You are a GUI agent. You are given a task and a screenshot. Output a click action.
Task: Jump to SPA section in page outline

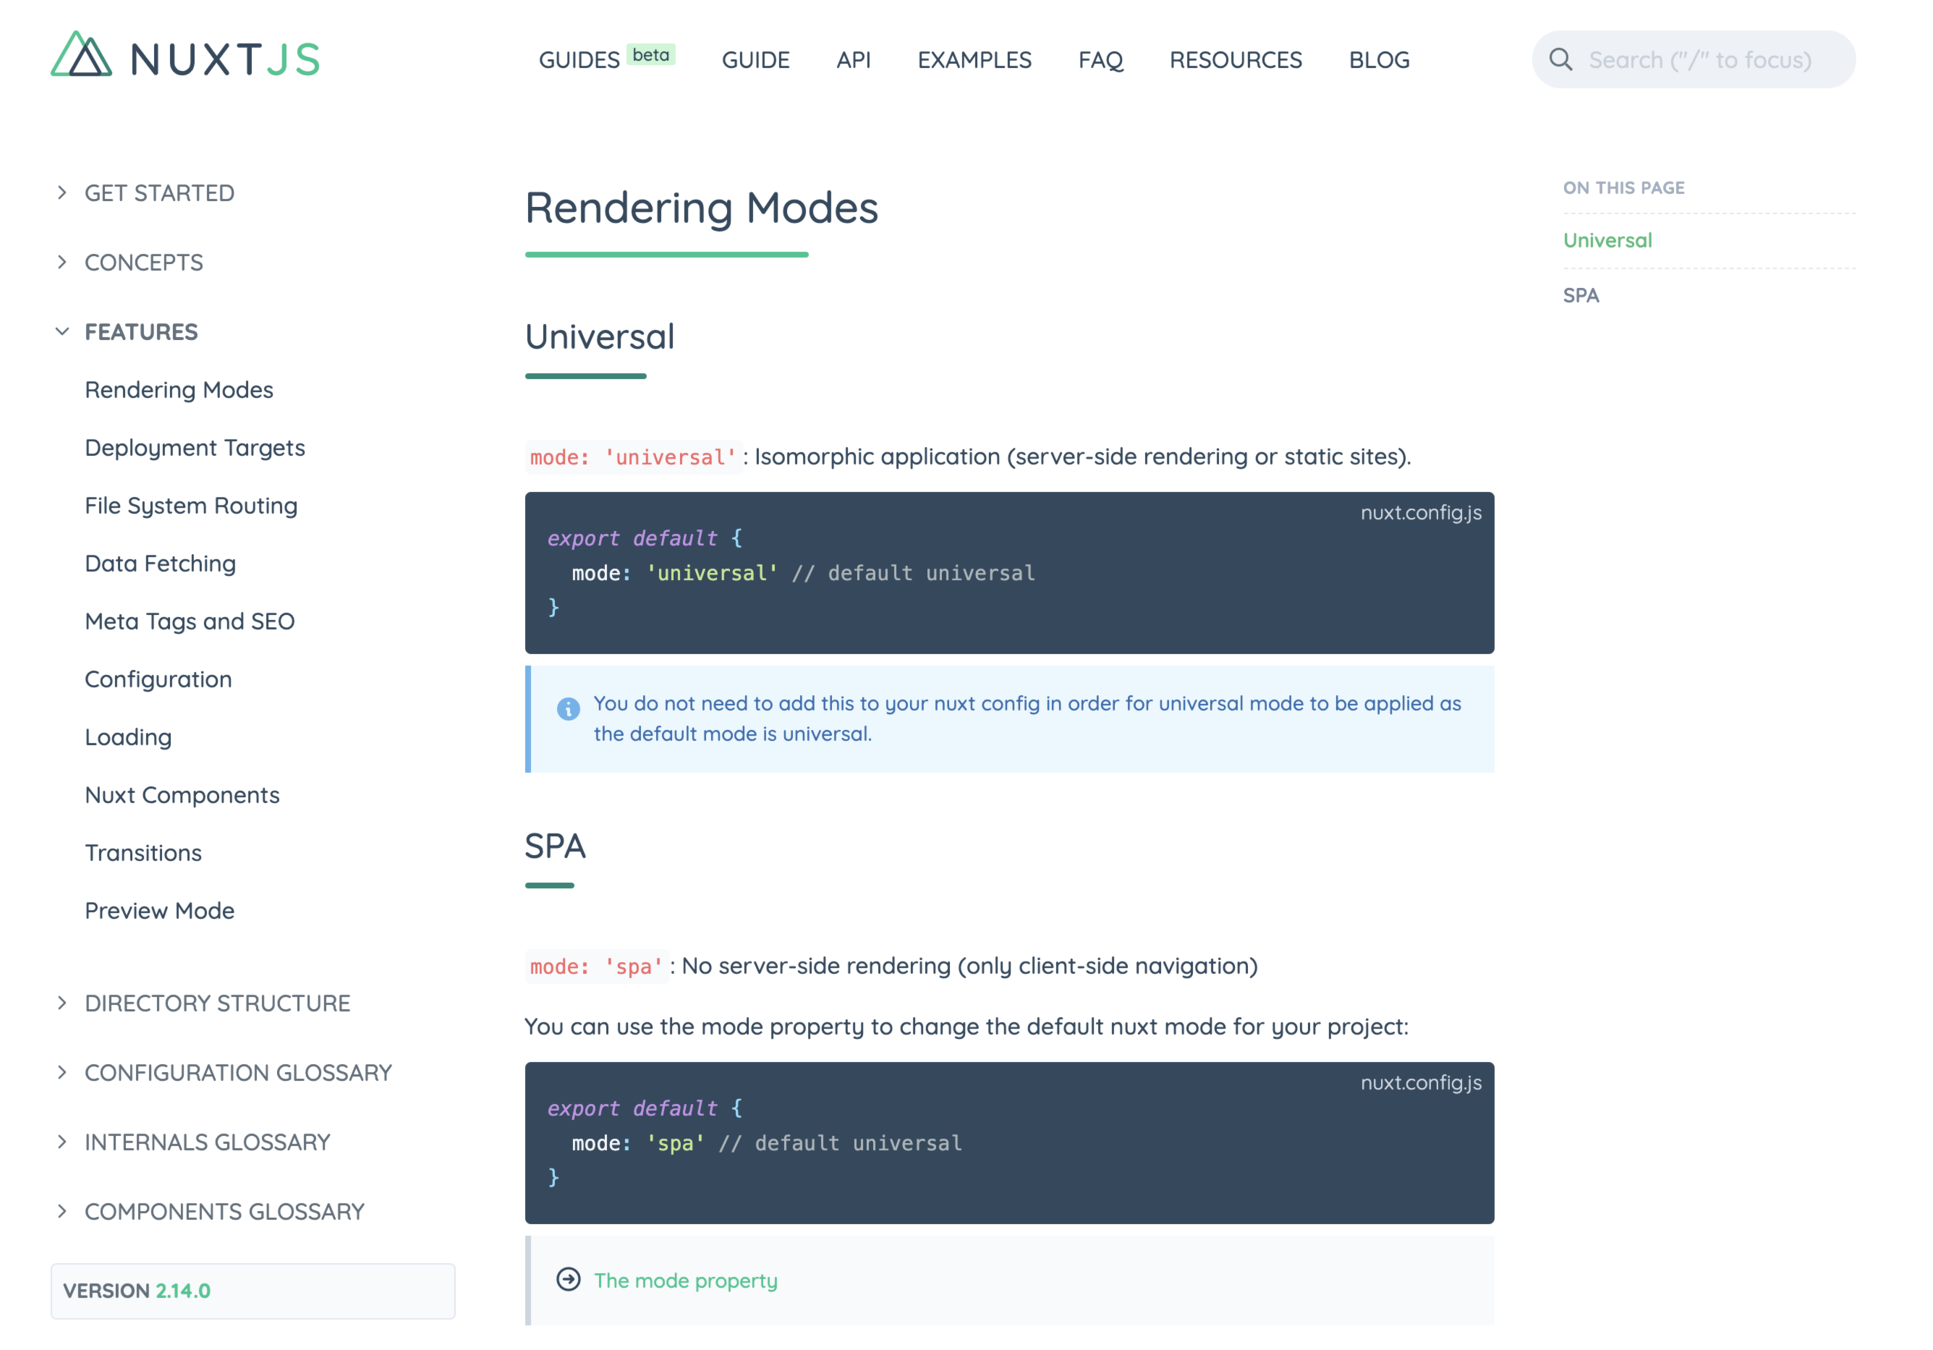click(x=1581, y=295)
